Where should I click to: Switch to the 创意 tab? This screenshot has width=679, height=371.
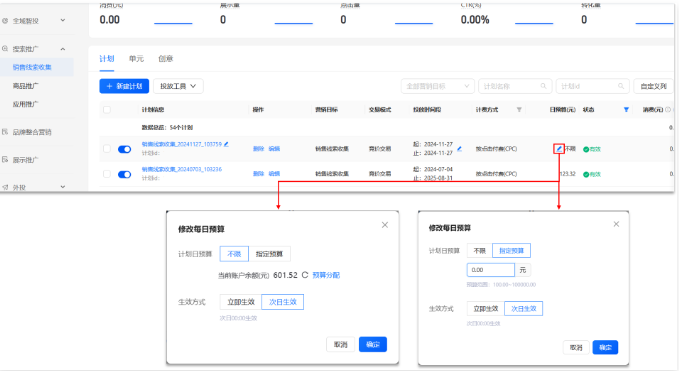[x=165, y=58]
